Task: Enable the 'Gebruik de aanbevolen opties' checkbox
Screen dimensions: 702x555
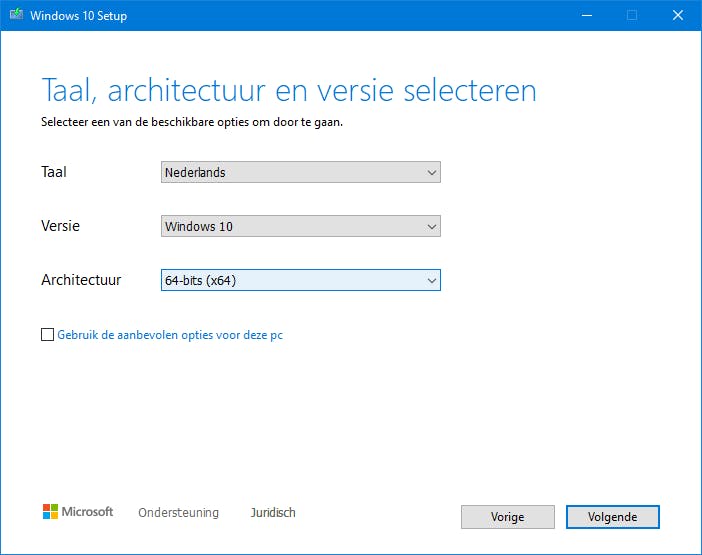Action: [x=48, y=335]
